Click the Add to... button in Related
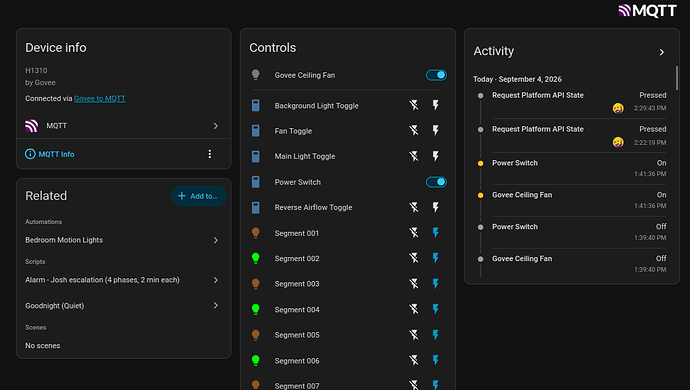 pos(198,196)
